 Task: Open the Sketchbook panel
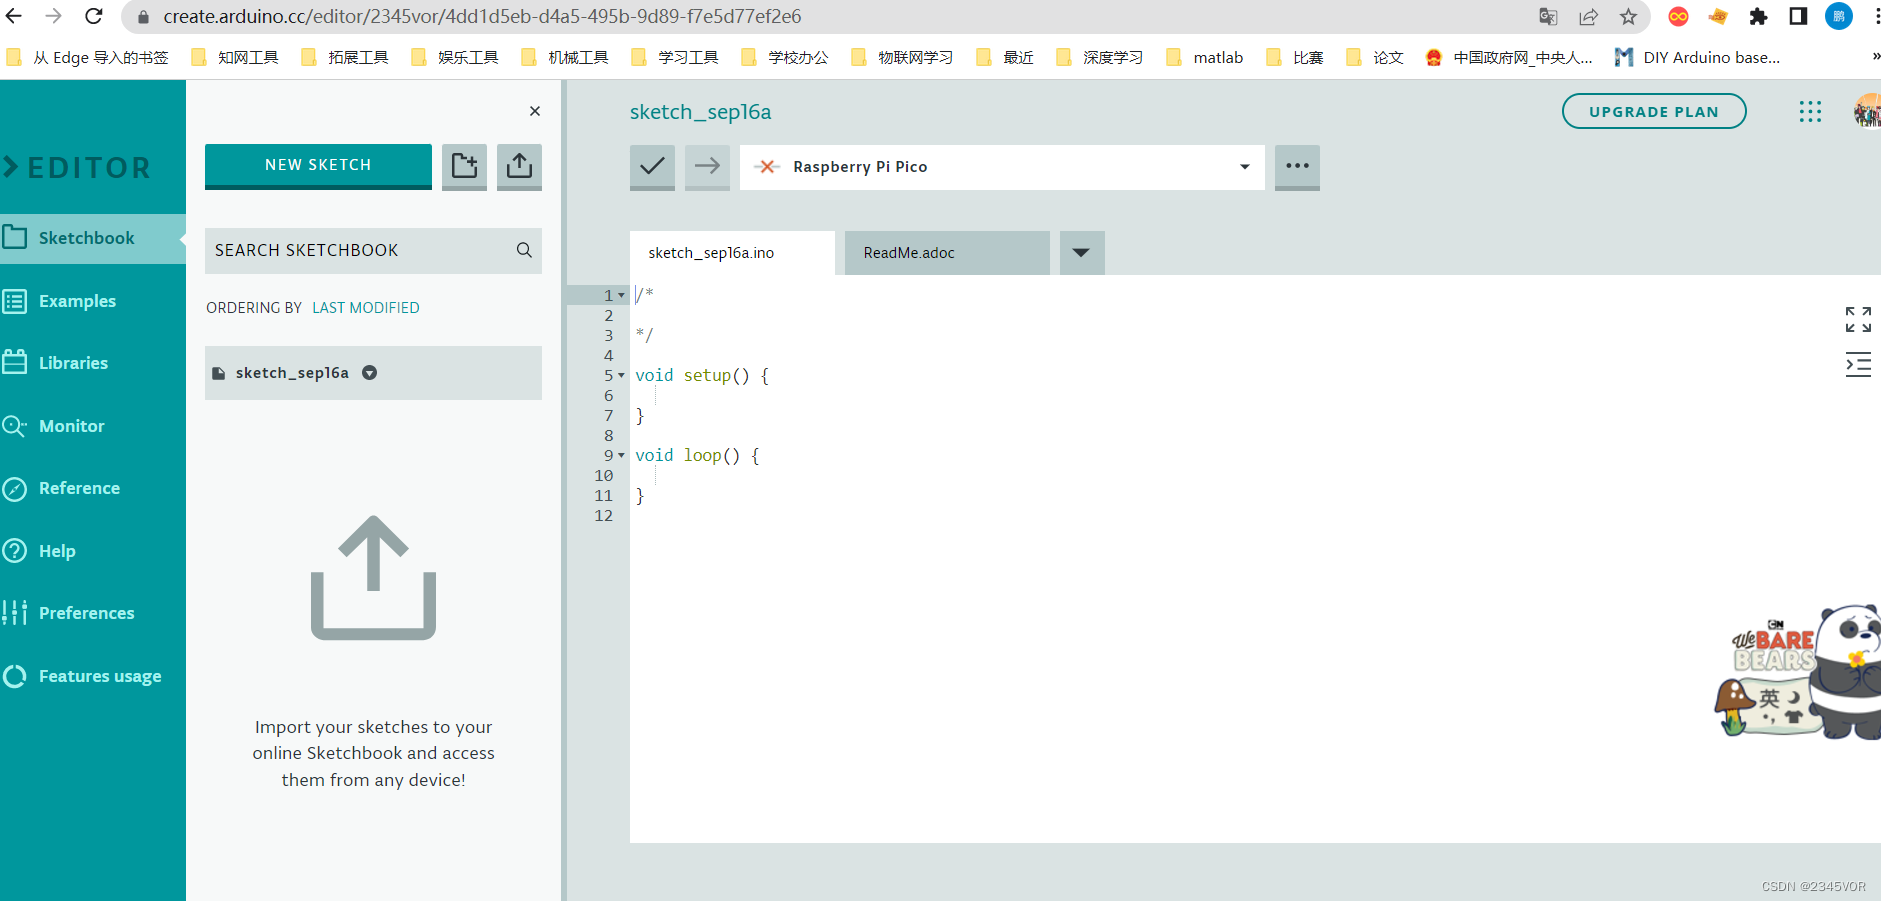[x=86, y=238]
